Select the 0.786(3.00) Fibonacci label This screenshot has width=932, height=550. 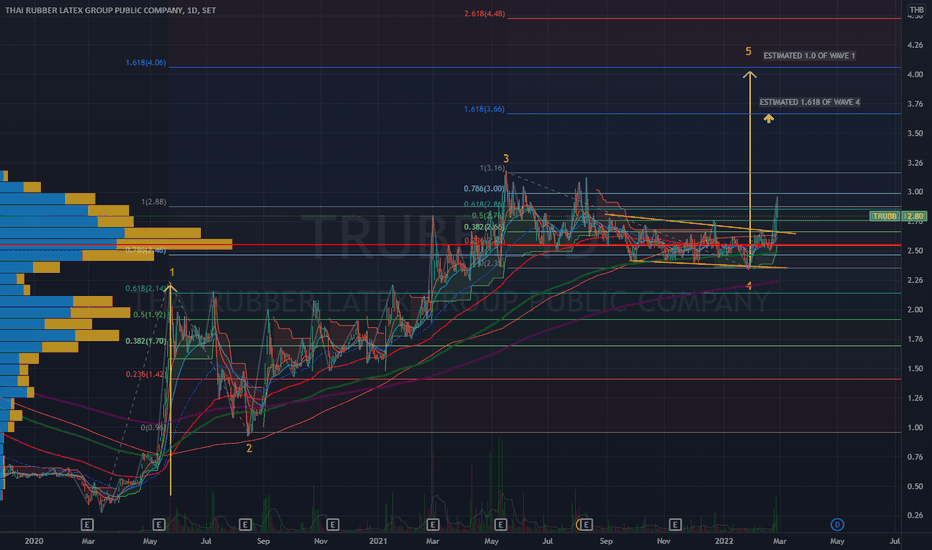pos(484,188)
